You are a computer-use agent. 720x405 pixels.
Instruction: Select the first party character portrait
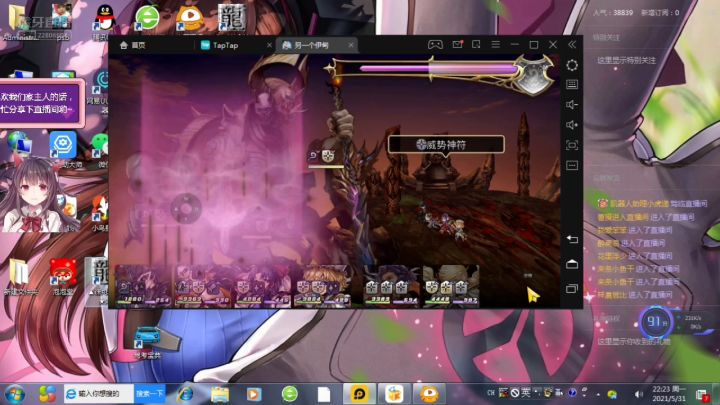pyautogui.click(x=143, y=285)
